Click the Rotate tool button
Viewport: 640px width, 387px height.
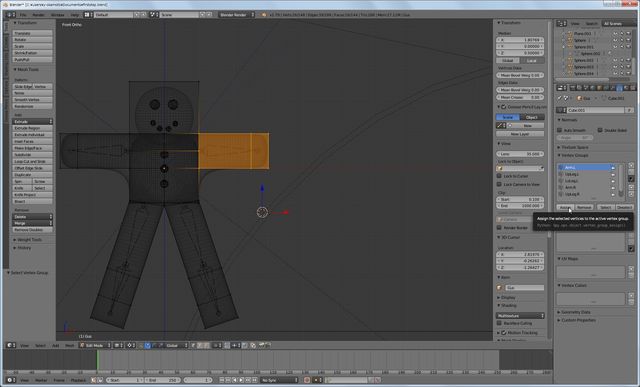(33, 40)
